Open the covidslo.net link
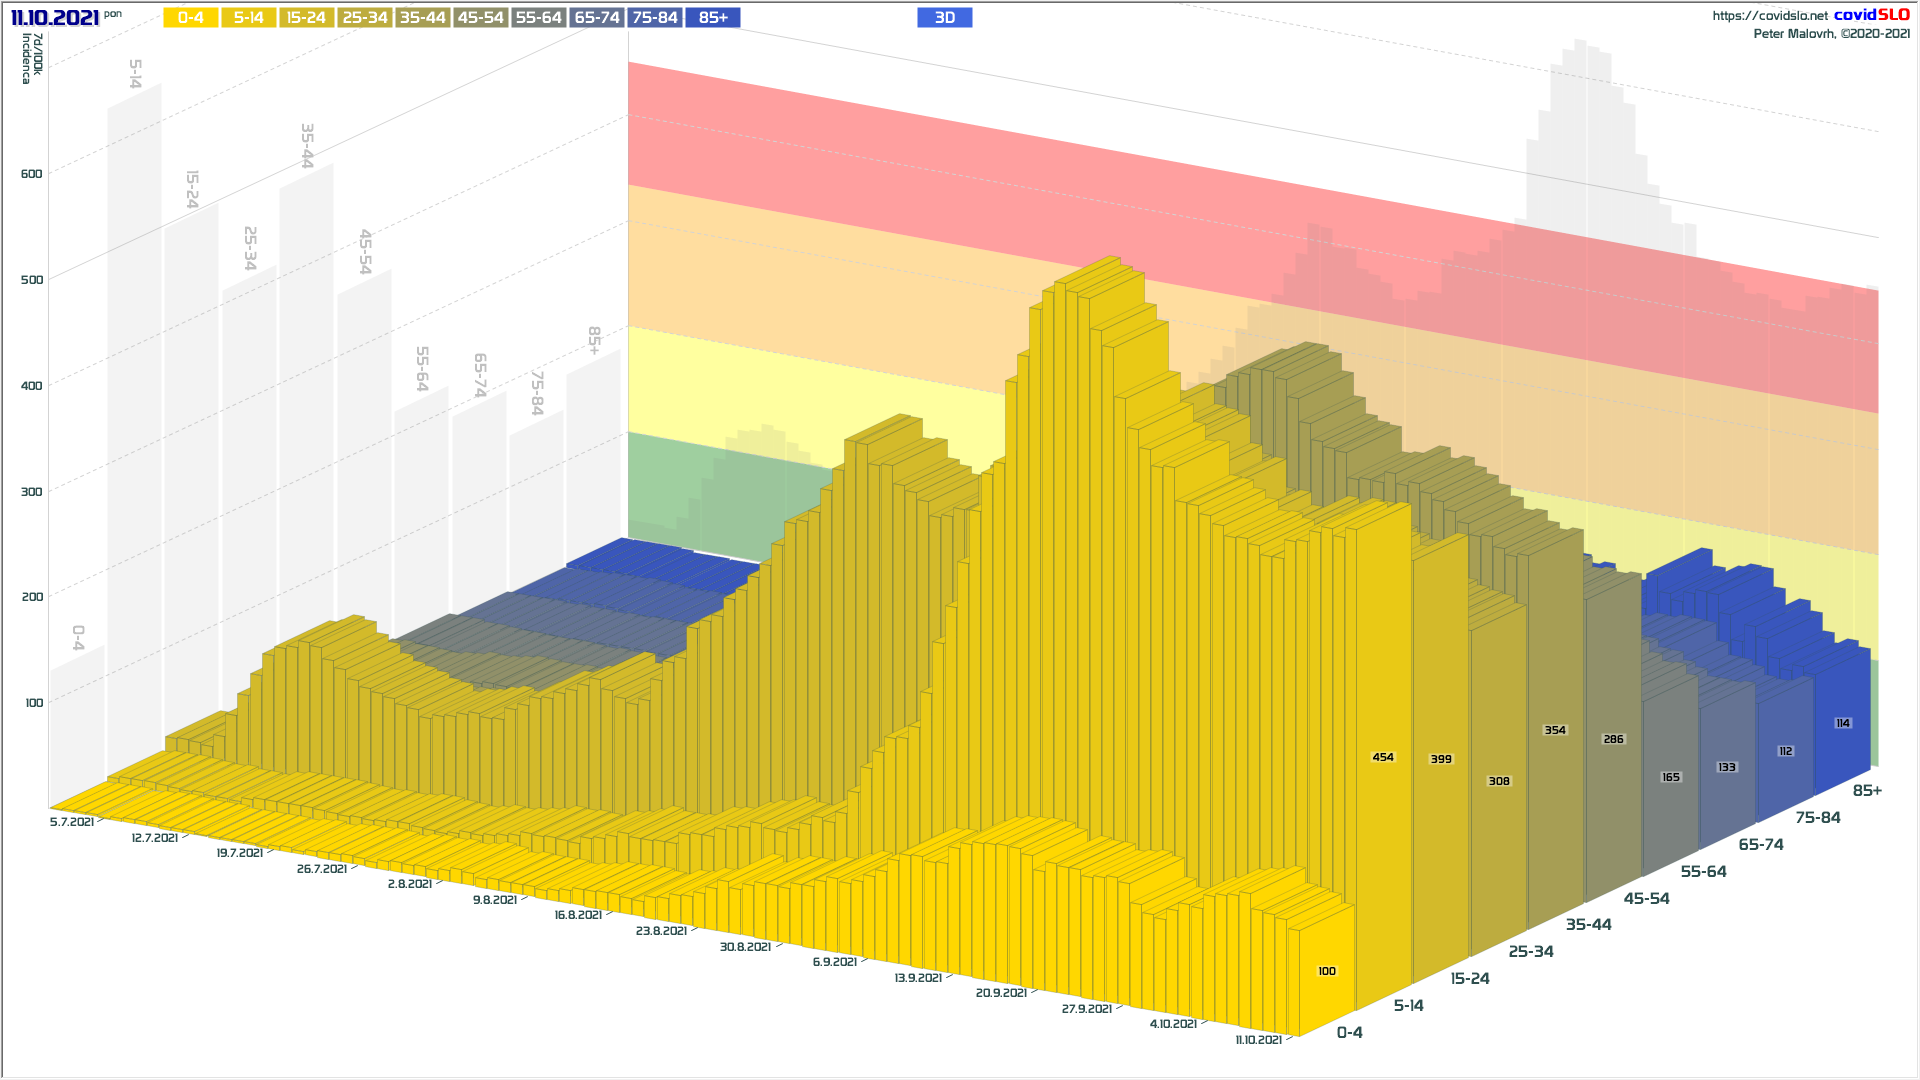The height and width of the screenshot is (1080, 1920). tap(1769, 16)
